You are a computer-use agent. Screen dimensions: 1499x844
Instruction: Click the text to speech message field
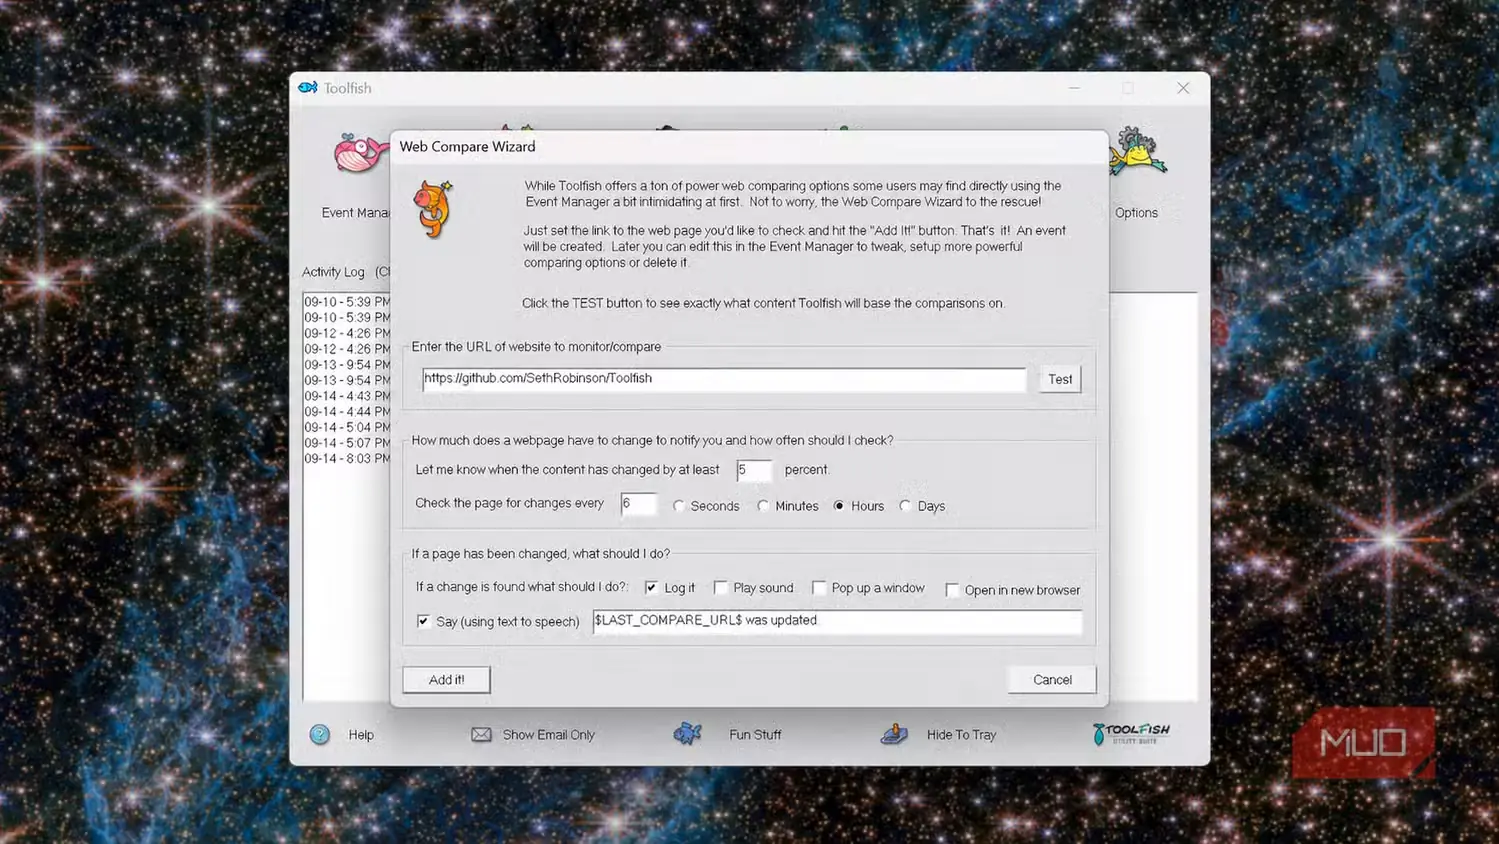click(837, 621)
